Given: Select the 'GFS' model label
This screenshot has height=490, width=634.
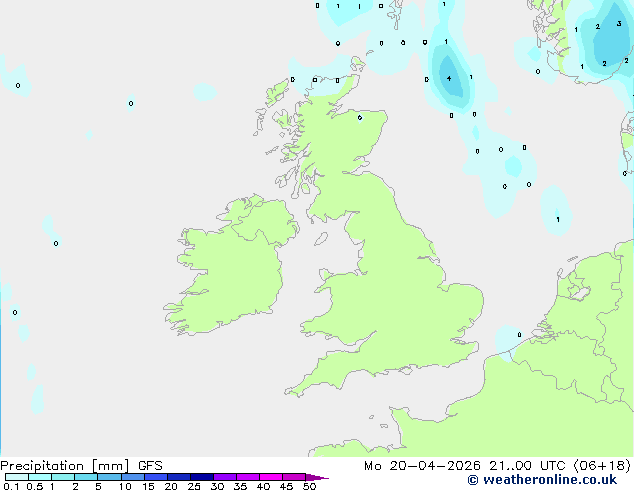Looking at the screenshot, I should point(150,466).
